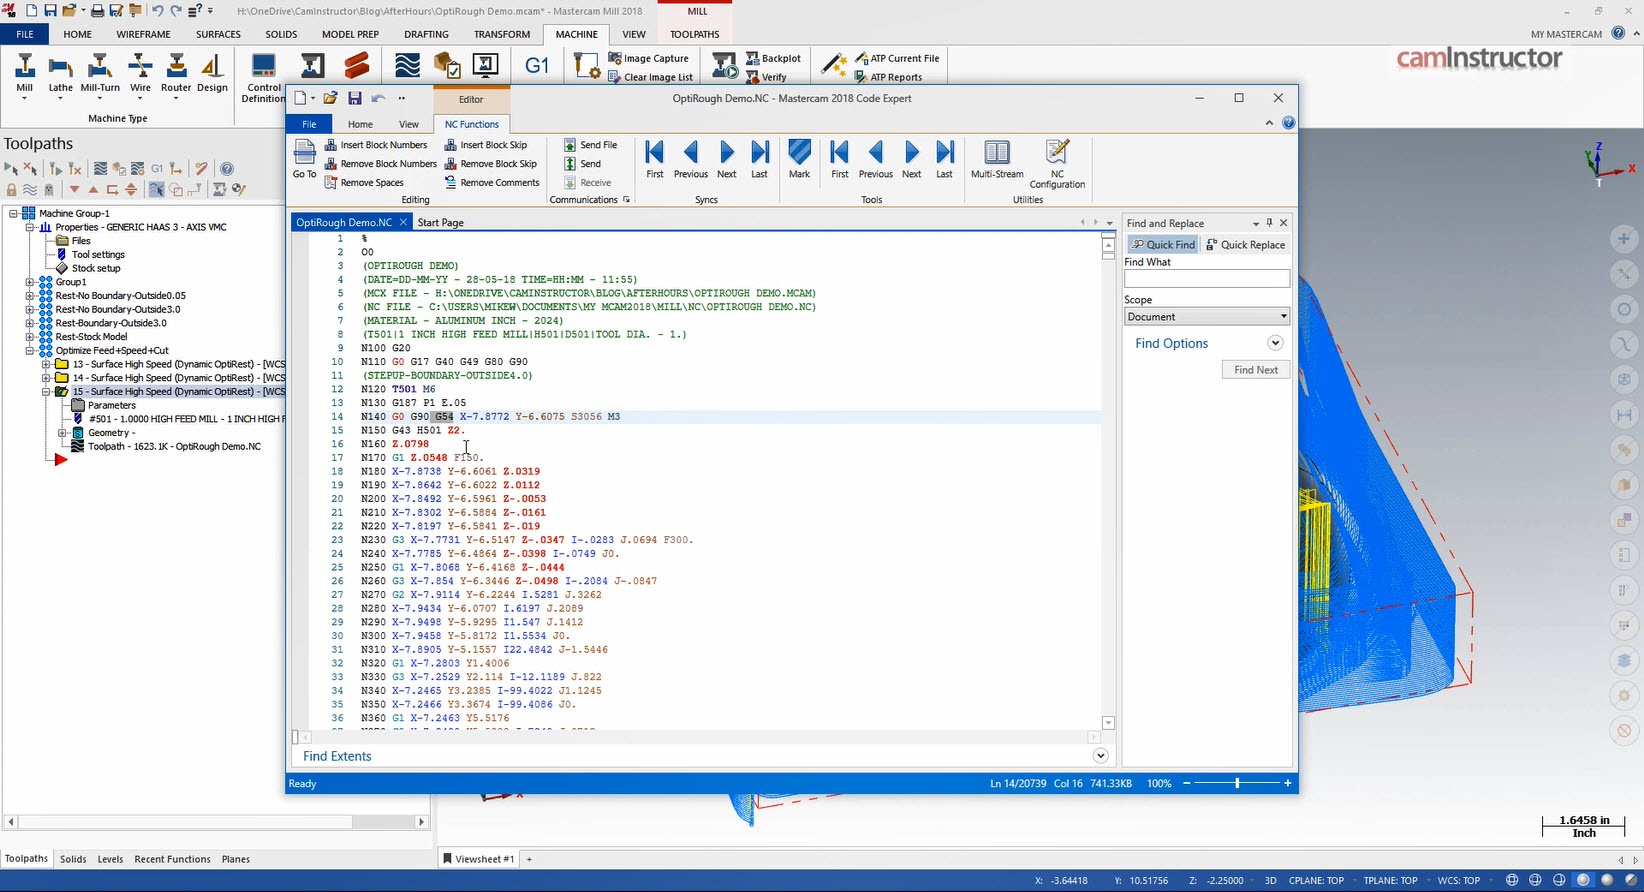Image resolution: width=1644 pixels, height=892 pixels.
Task: Expand operation 13 Surface High Speed
Action: [46, 364]
